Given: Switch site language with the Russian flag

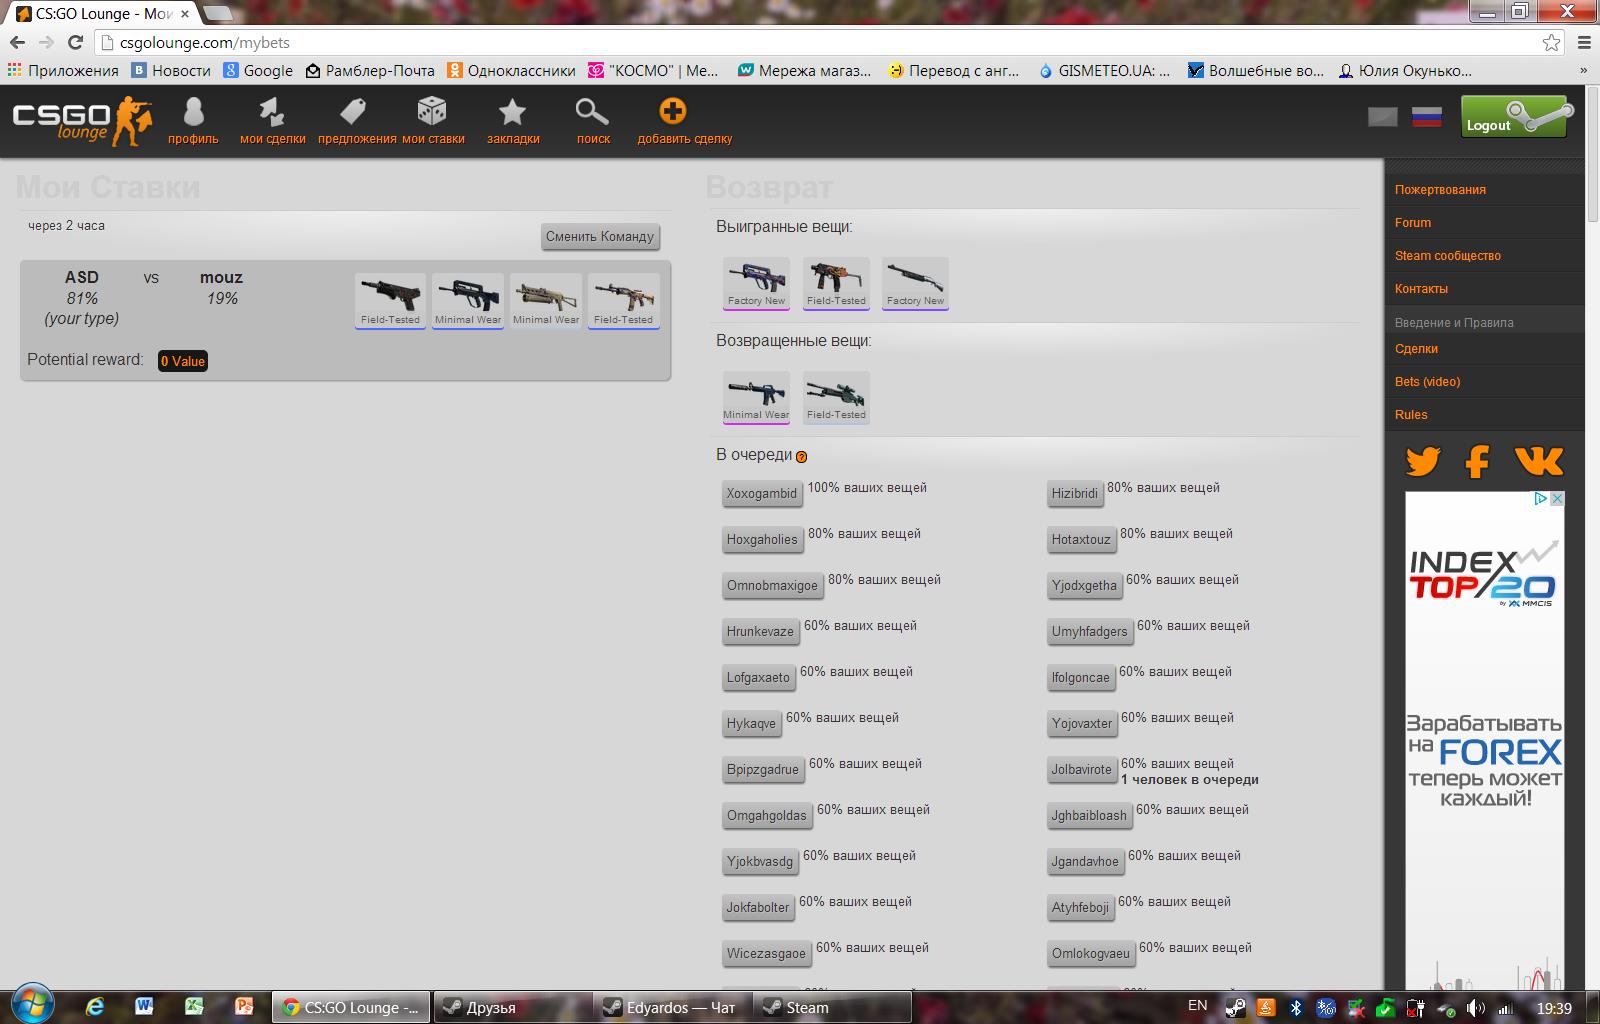Looking at the screenshot, I should [1427, 118].
